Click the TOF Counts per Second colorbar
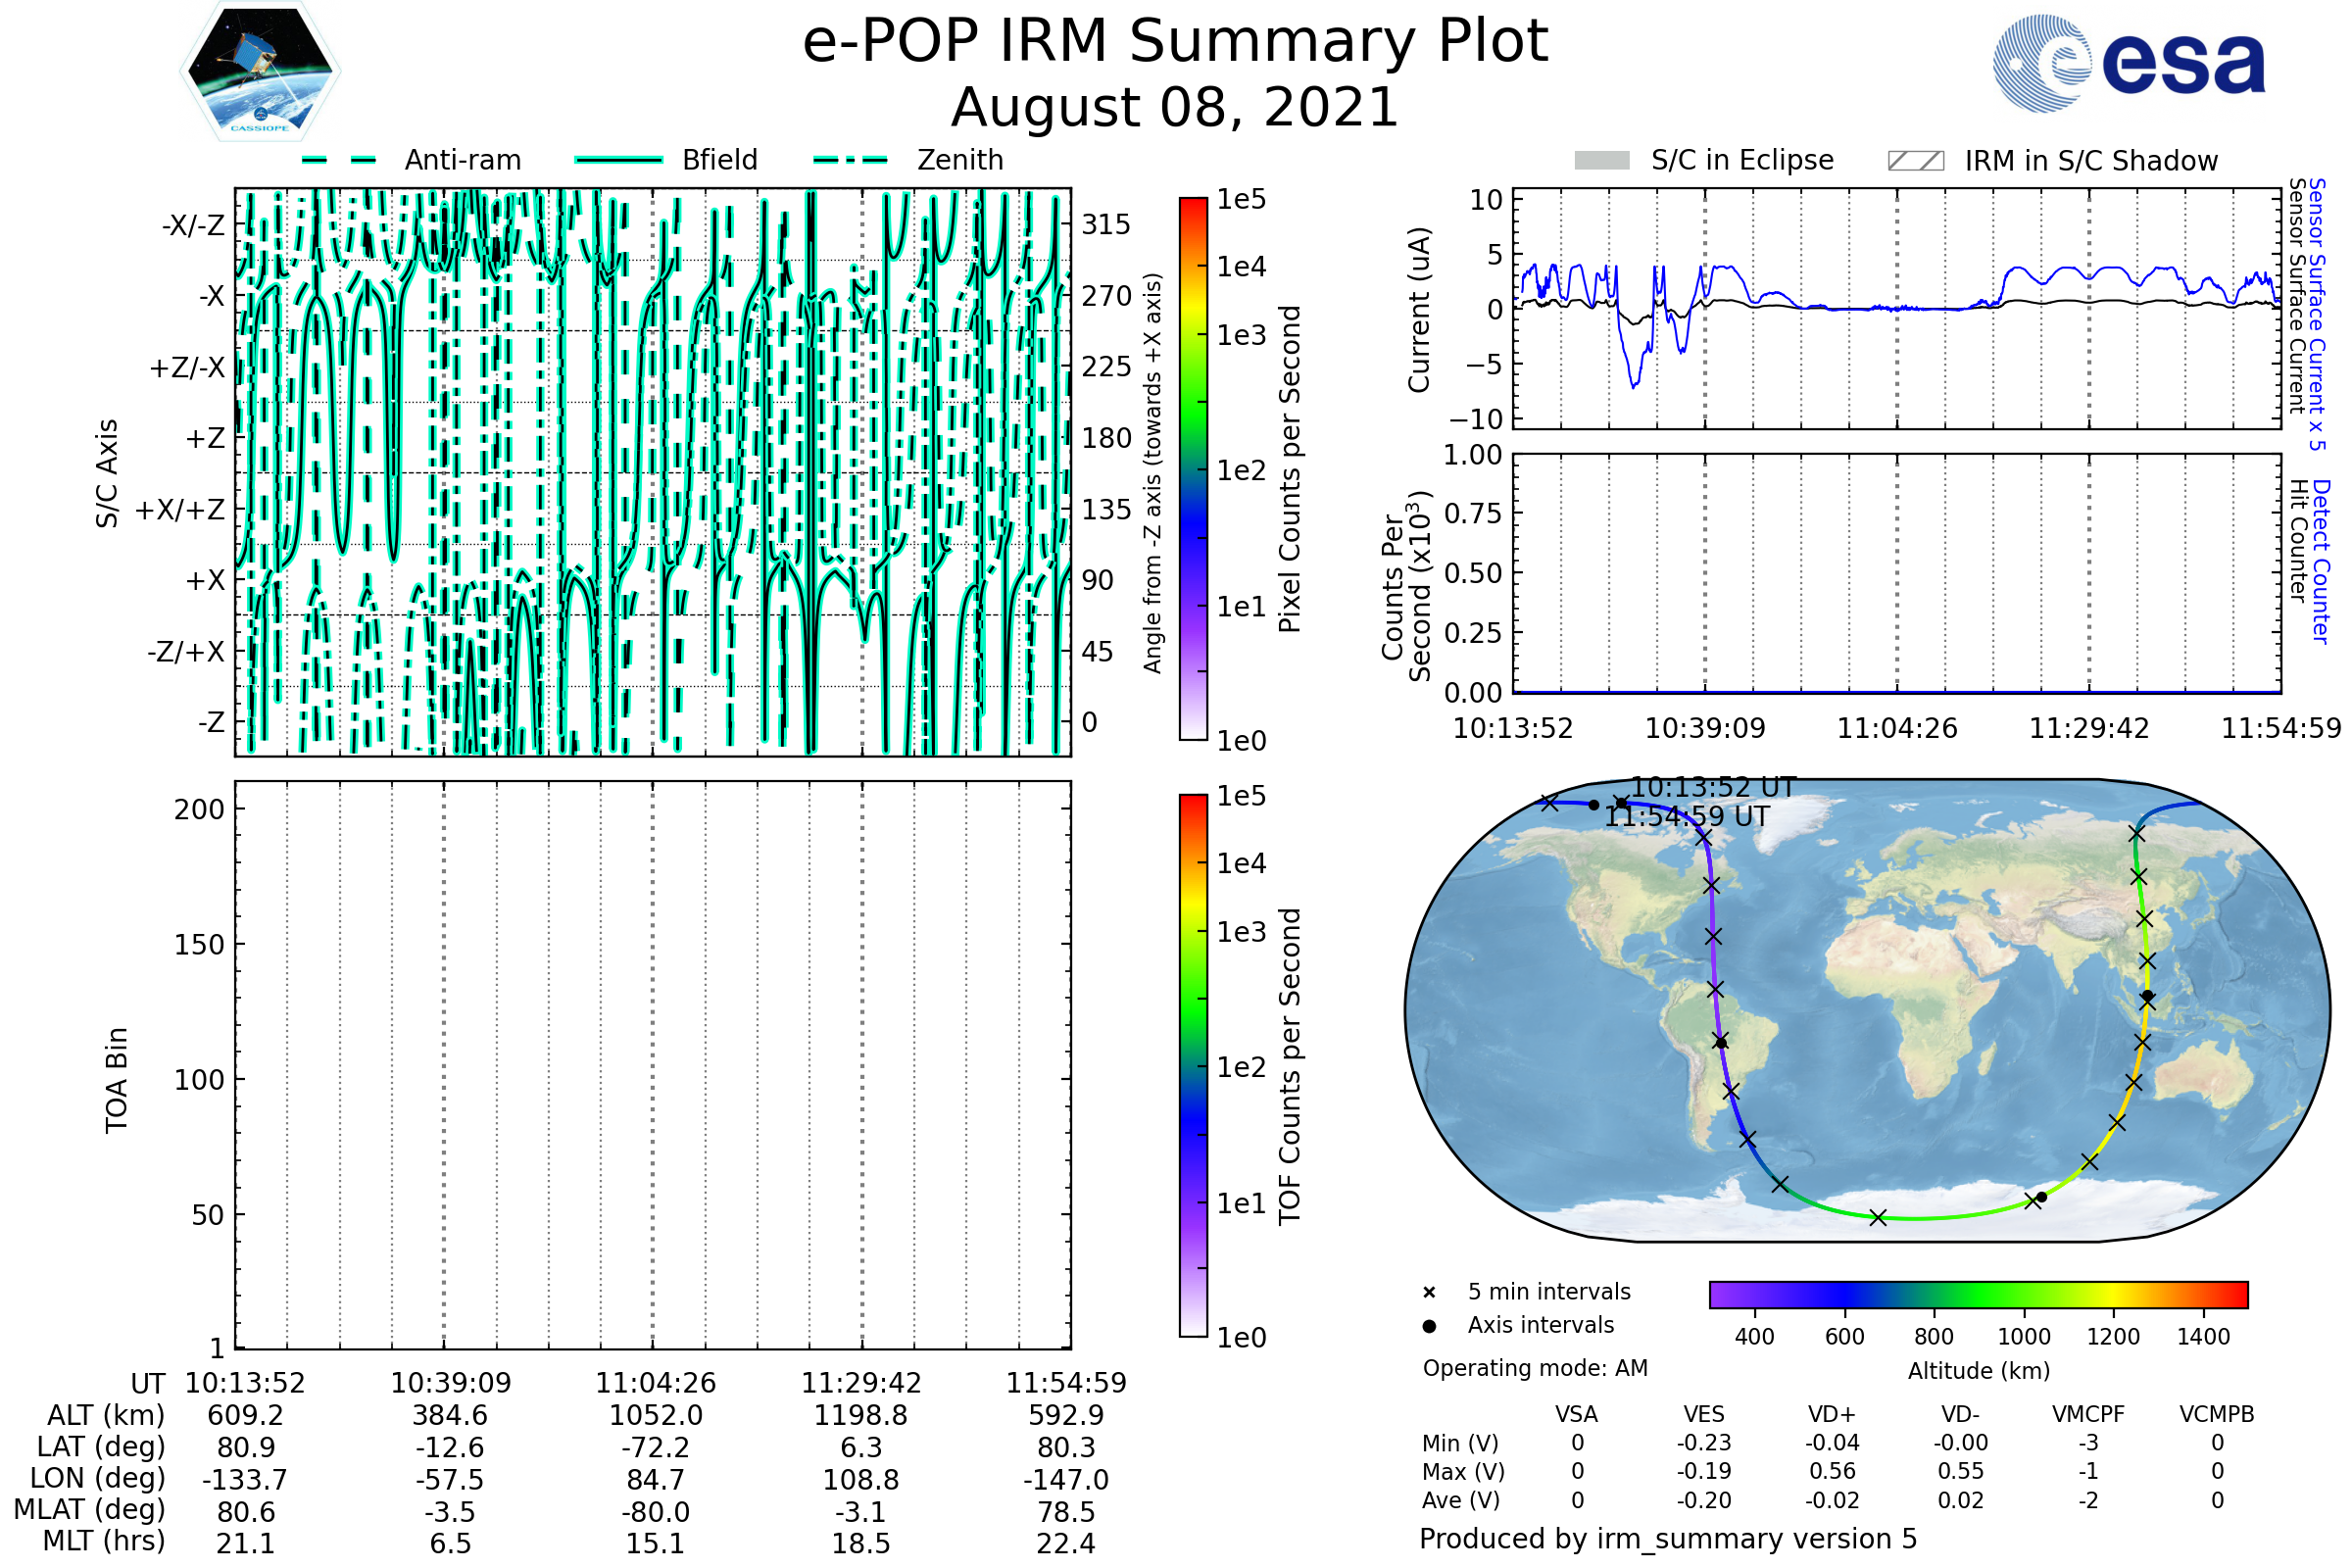2352x1568 pixels. (x=1193, y=1065)
